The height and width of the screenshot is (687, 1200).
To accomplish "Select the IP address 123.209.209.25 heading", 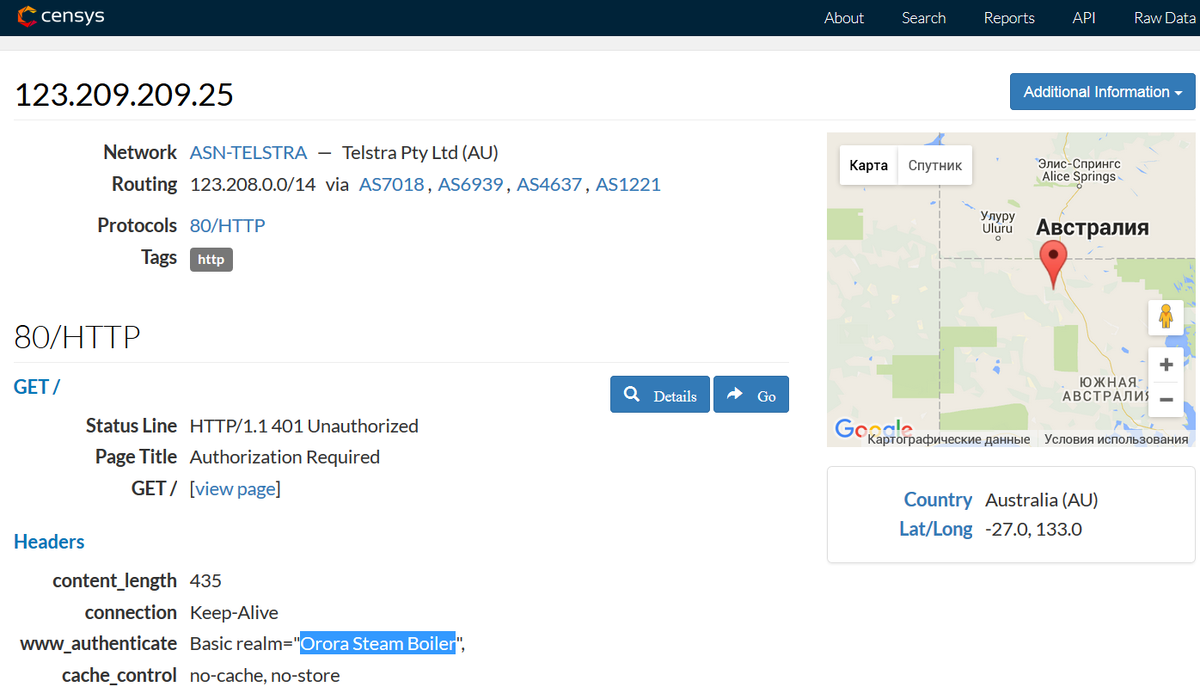I will point(124,95).
